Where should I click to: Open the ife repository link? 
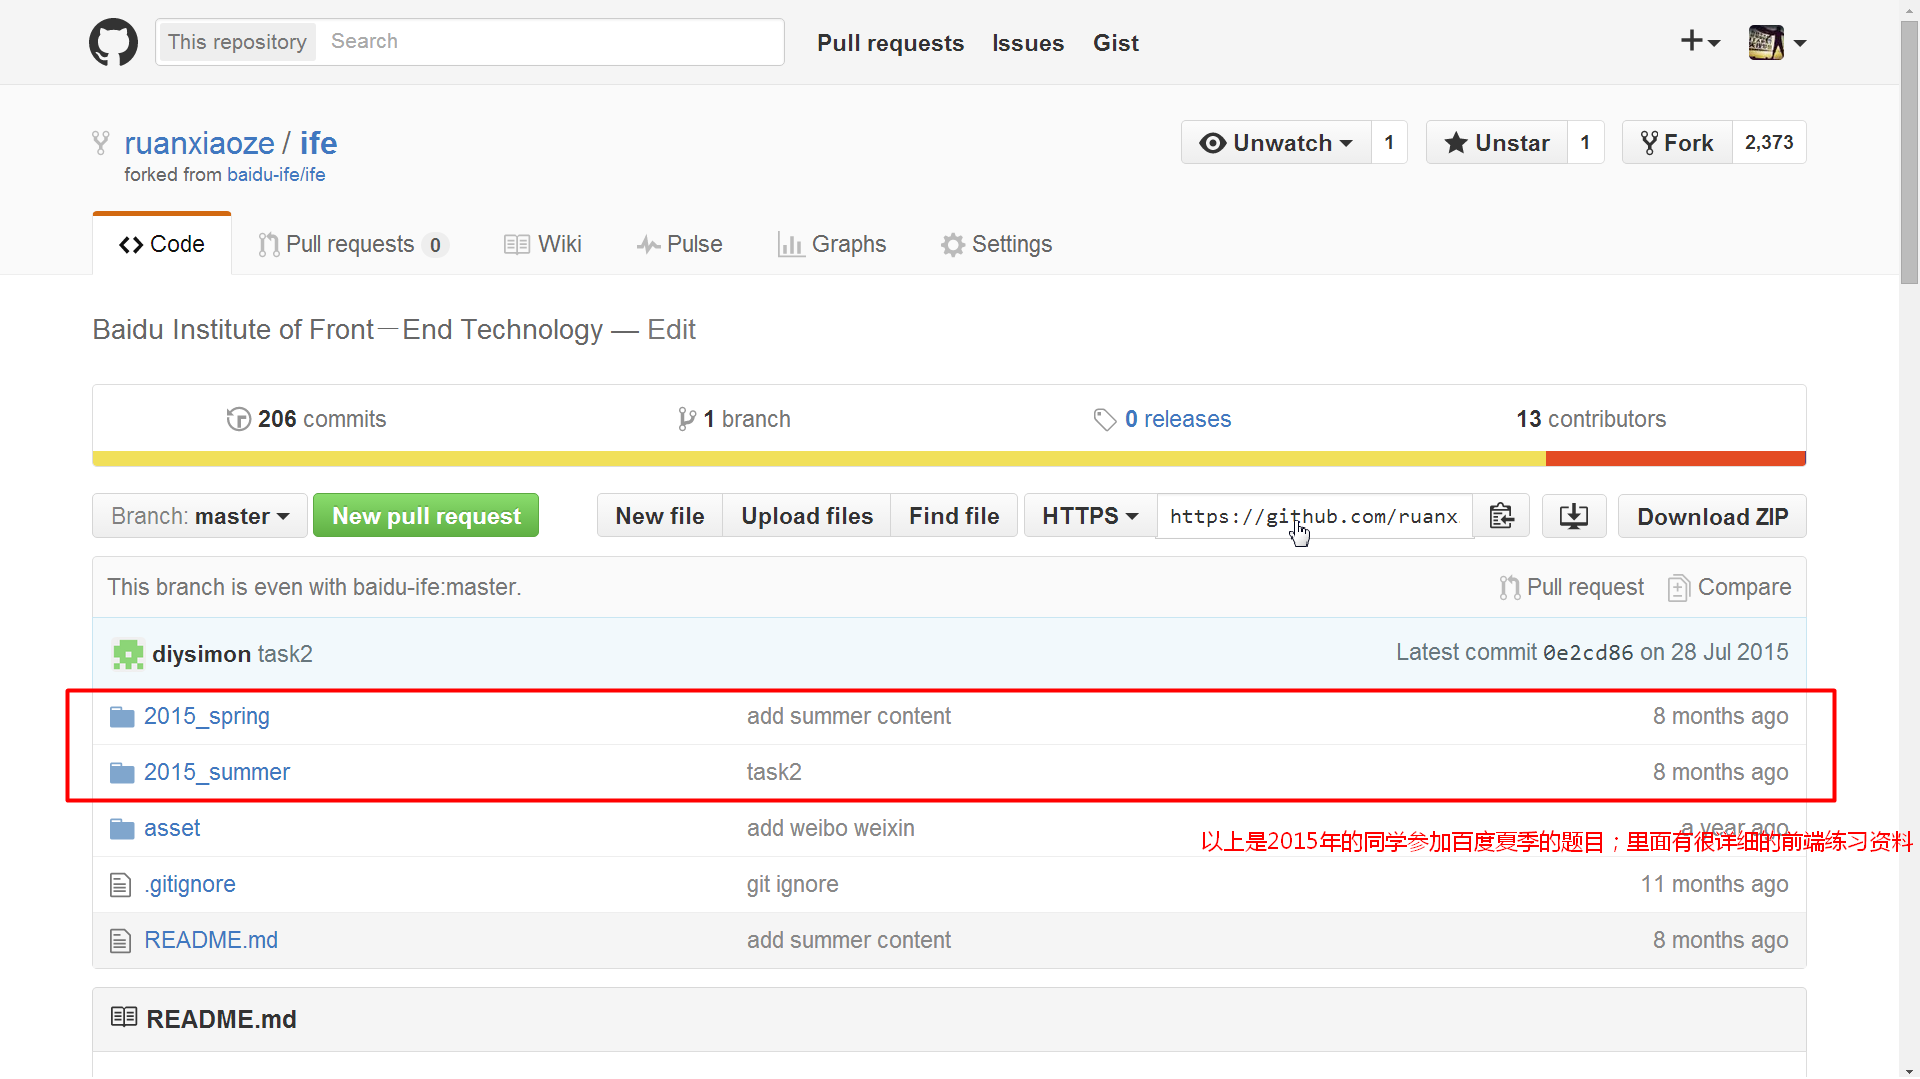click(x=319, y=143)
